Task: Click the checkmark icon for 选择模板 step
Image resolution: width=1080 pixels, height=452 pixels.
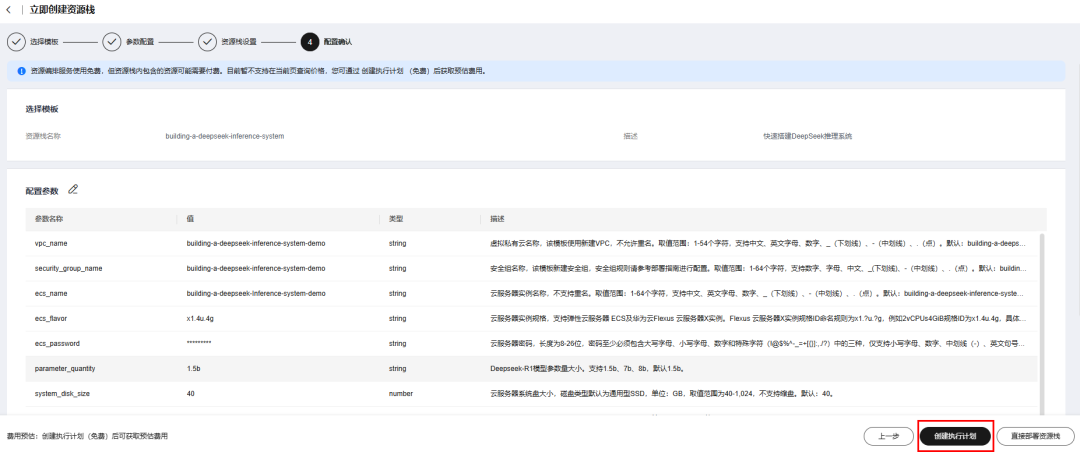Action: coord(16,42)
